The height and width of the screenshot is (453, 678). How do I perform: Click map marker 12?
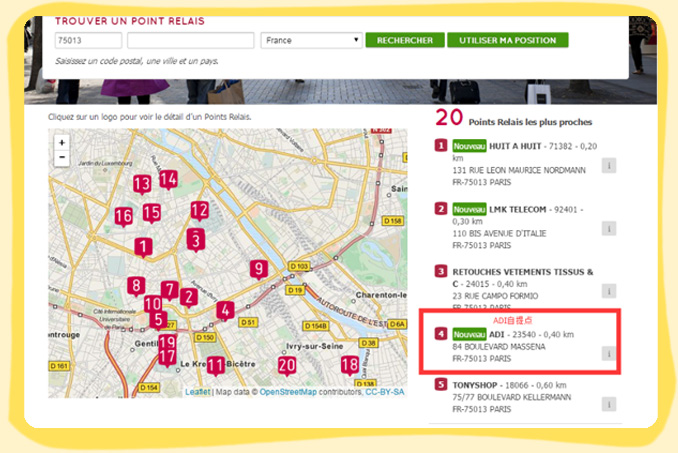(x=199, y=211)
